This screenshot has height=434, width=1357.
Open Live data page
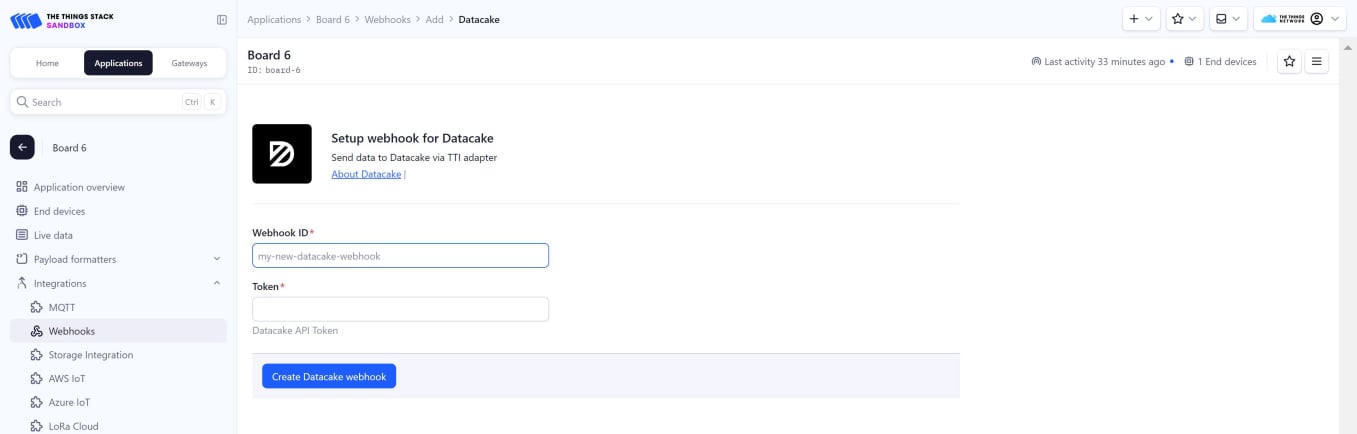click(x=53, y=235)
